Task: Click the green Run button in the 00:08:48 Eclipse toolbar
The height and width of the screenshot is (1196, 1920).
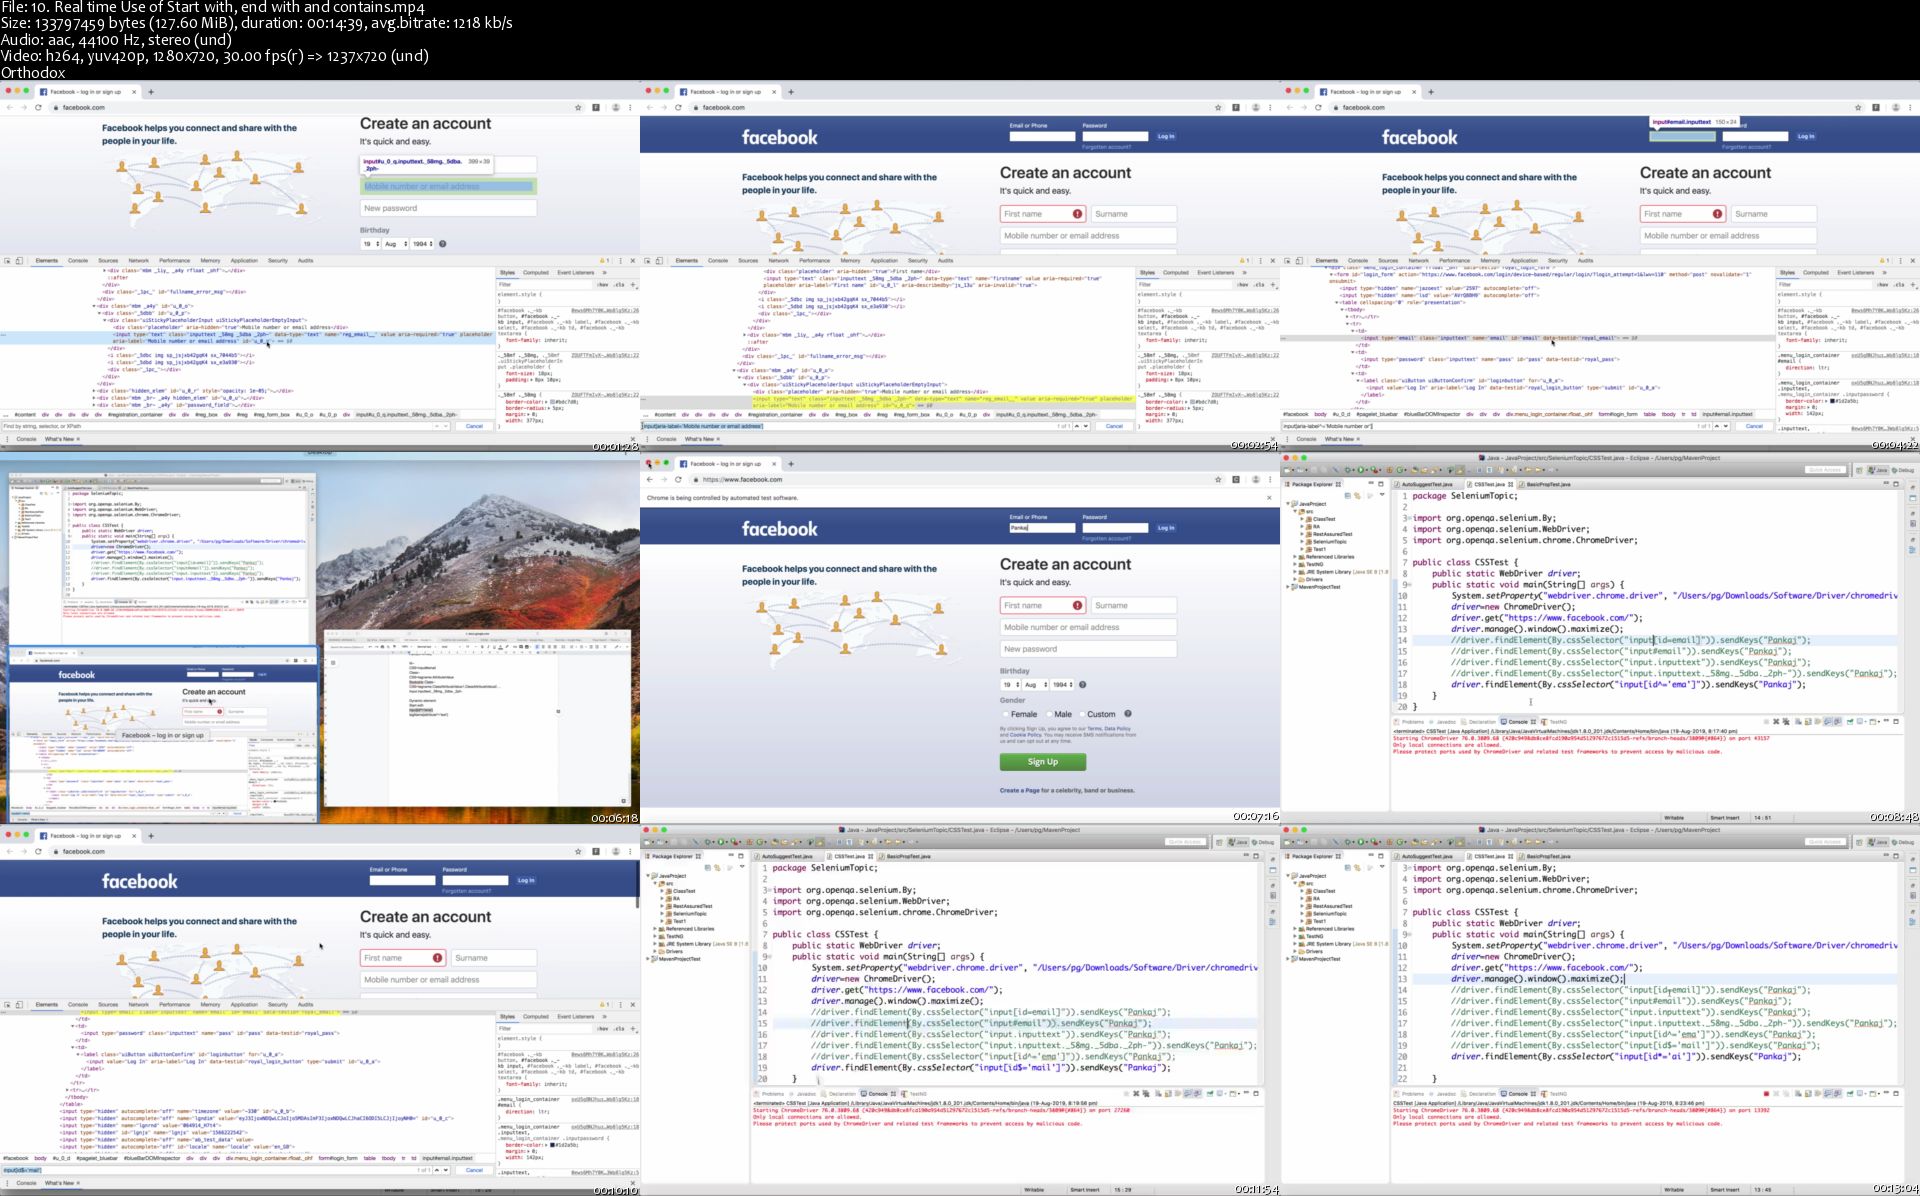Action: (1360, 470)
